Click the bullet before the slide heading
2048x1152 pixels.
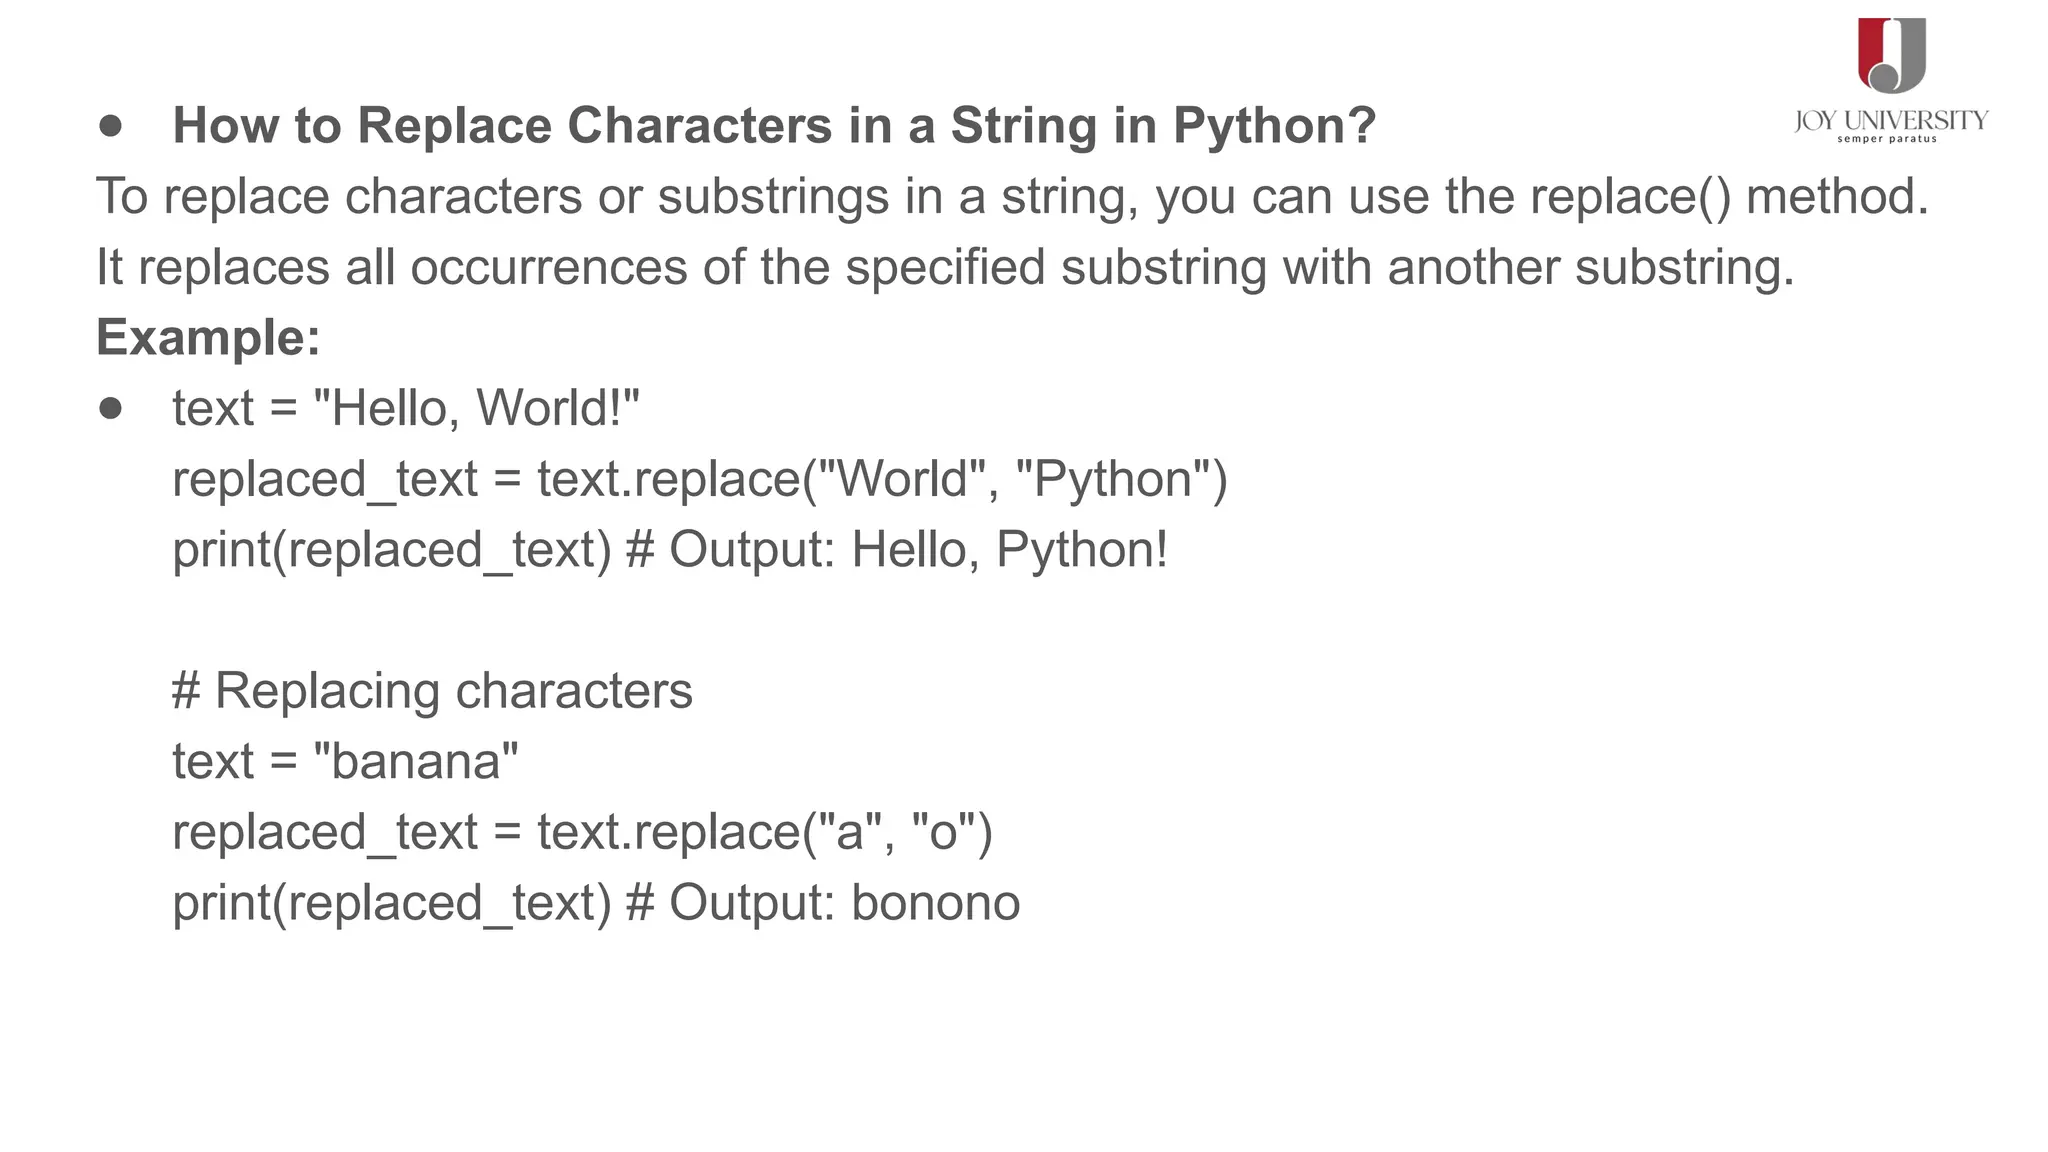click(110, 126)
